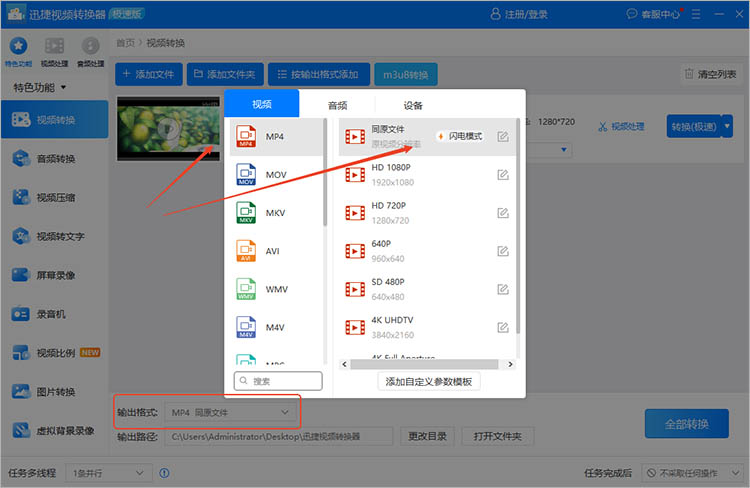Click the 全部转换 button

click(x=686, y=424)
